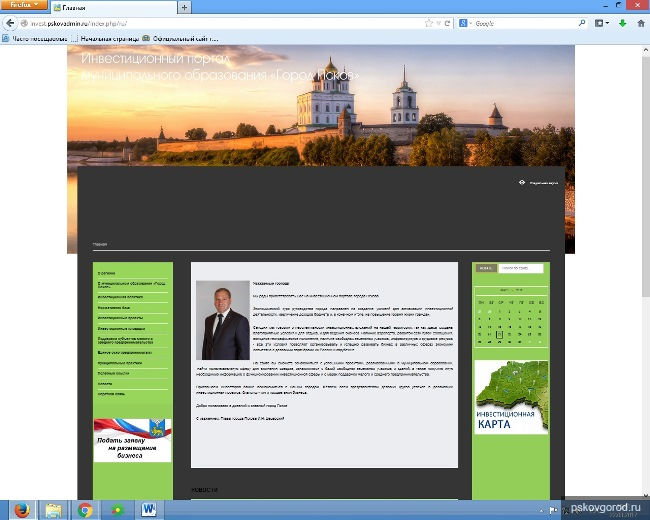Click the vertical scrollbar thumb of the page
Screen dimensions: 650x520
pyautogui.click(x=646, y=176)
